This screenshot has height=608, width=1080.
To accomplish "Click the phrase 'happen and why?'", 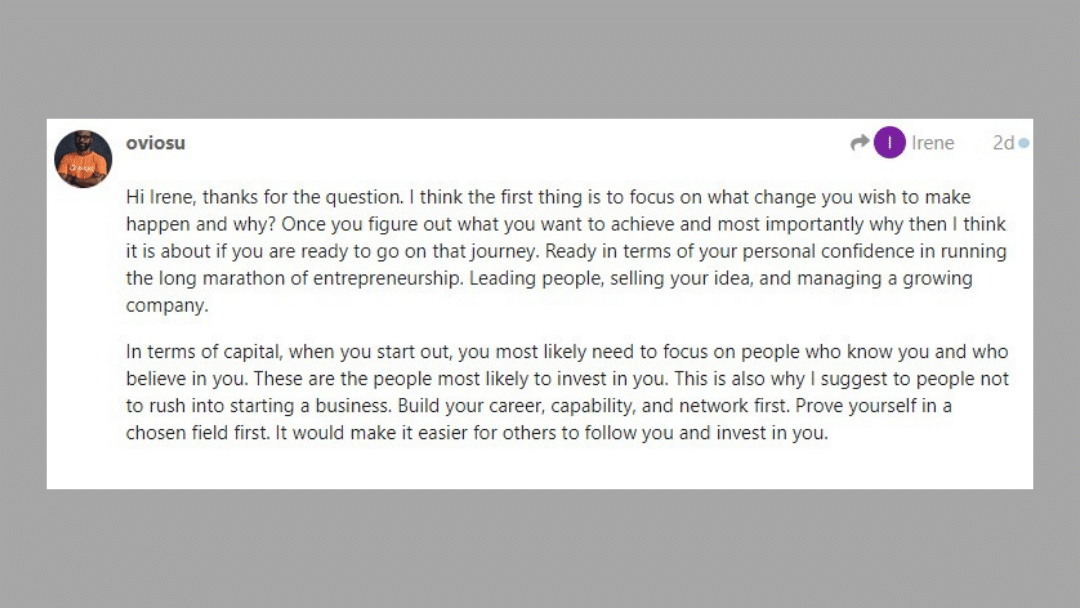I will 201,224.
